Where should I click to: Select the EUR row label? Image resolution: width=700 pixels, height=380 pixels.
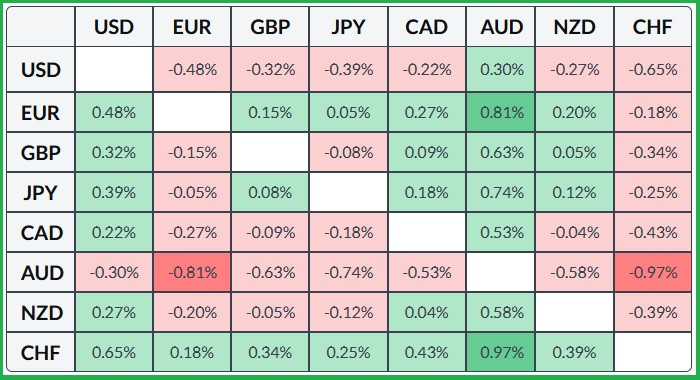(41, 113)
